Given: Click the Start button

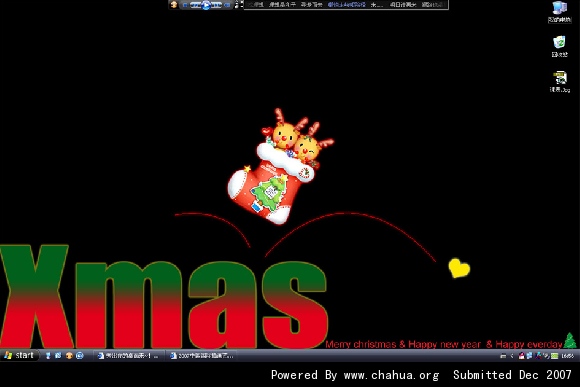Looking at the screenshot, I should tap(20, 355).
